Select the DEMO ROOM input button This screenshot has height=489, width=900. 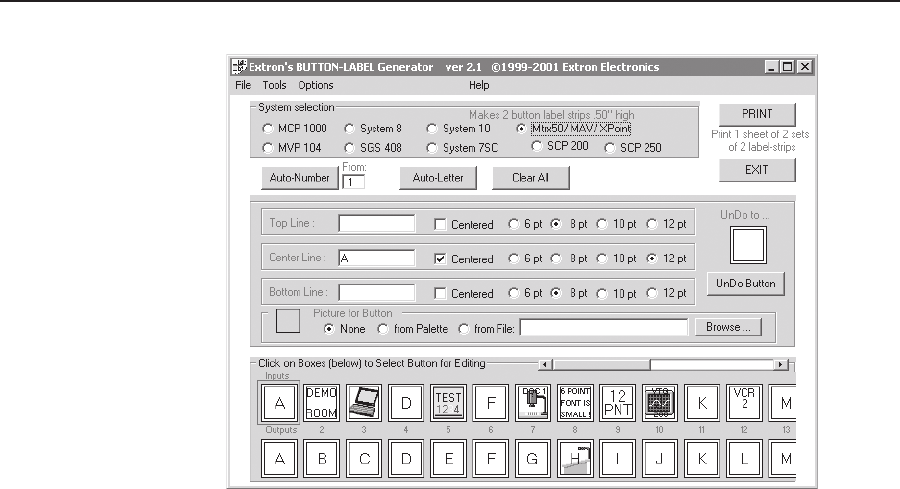point(321,403)
